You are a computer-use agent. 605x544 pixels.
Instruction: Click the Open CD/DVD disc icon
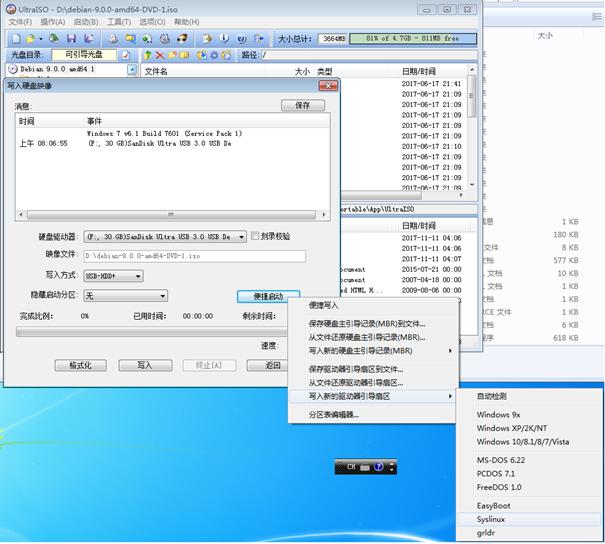[x=54, y=39]
